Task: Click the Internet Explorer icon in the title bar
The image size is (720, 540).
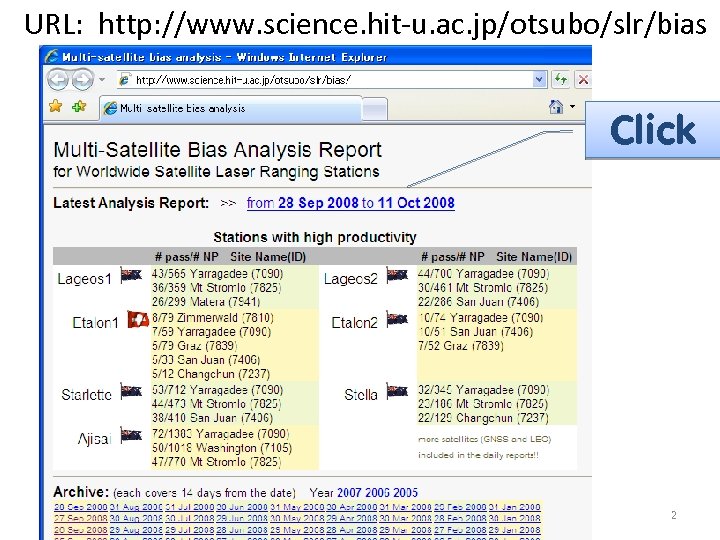Action: pos(52,57)
